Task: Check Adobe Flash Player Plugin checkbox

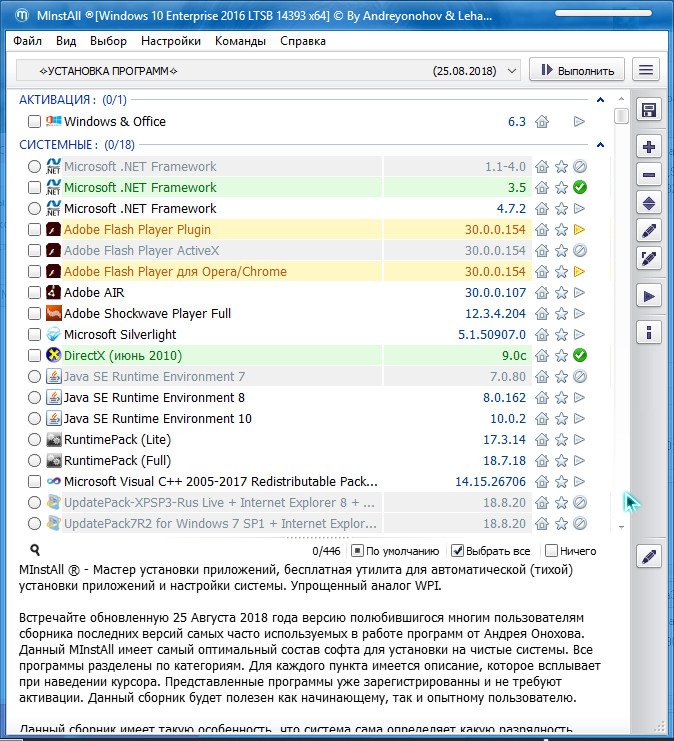Action: point(34,230)
